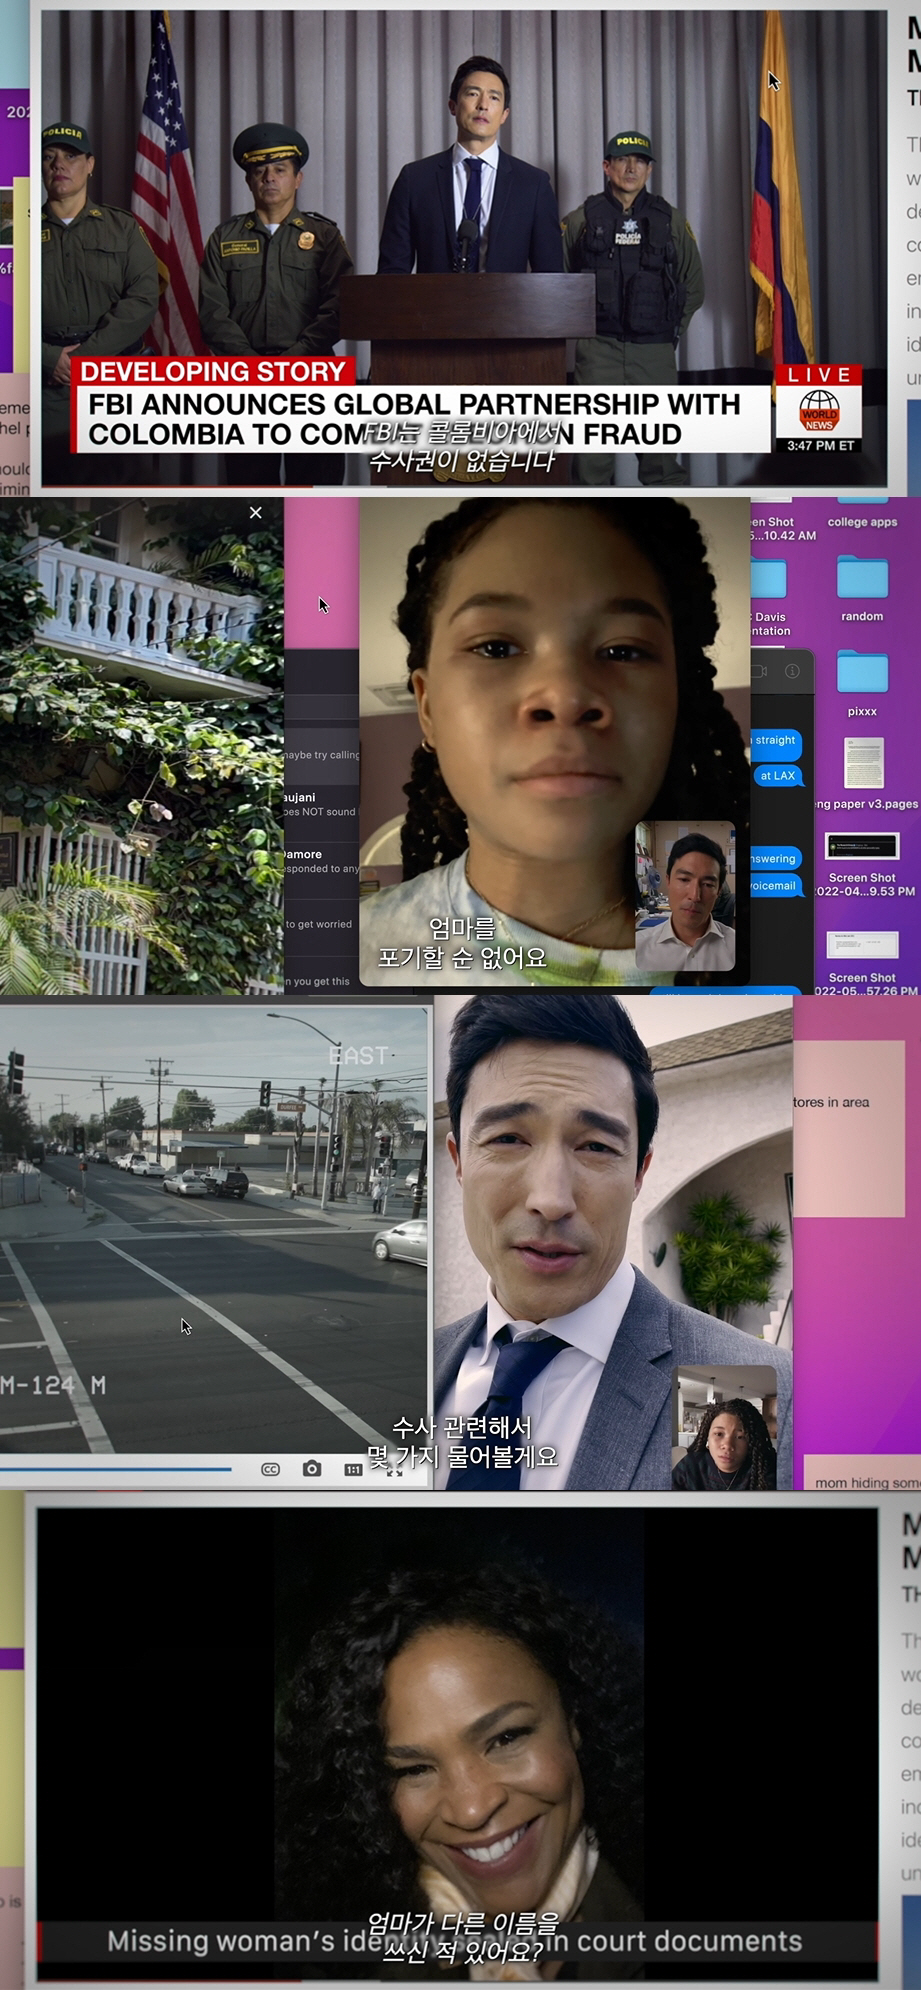
Task: Open Screen Shot 2022-04...9.53 PM file
Action: click(862, 847)
